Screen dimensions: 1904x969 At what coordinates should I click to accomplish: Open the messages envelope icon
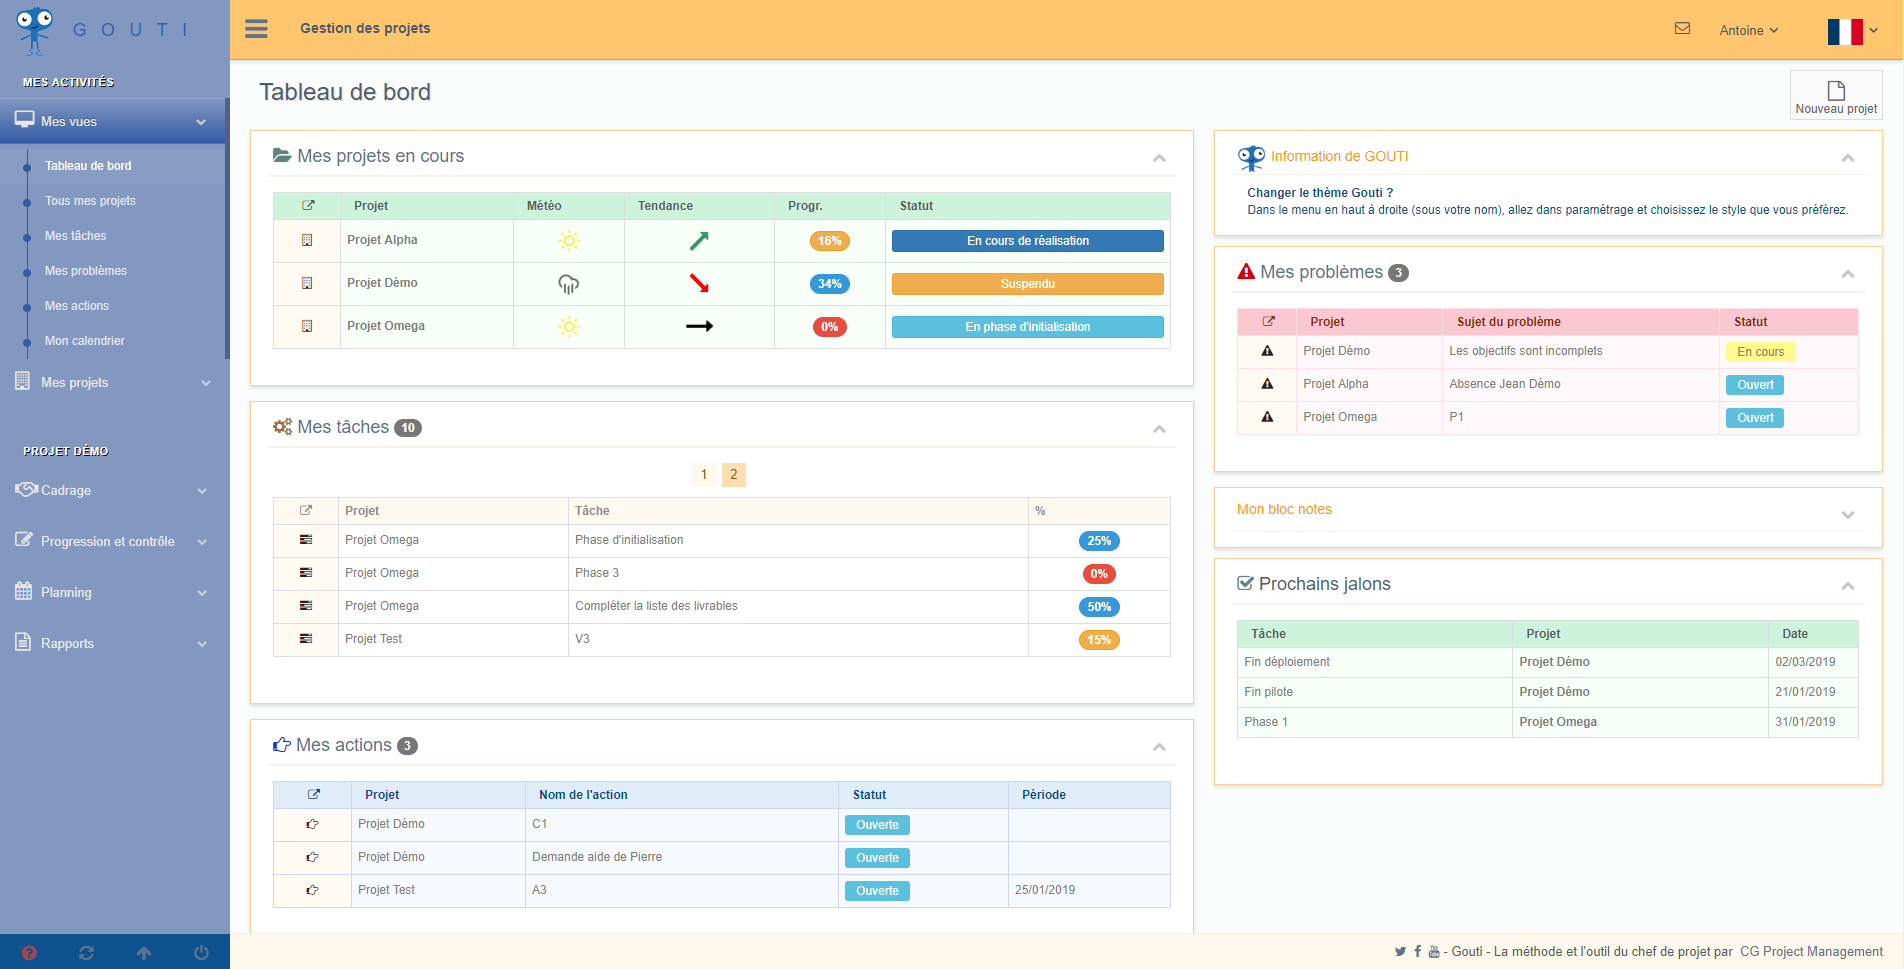pos(1682,29)
